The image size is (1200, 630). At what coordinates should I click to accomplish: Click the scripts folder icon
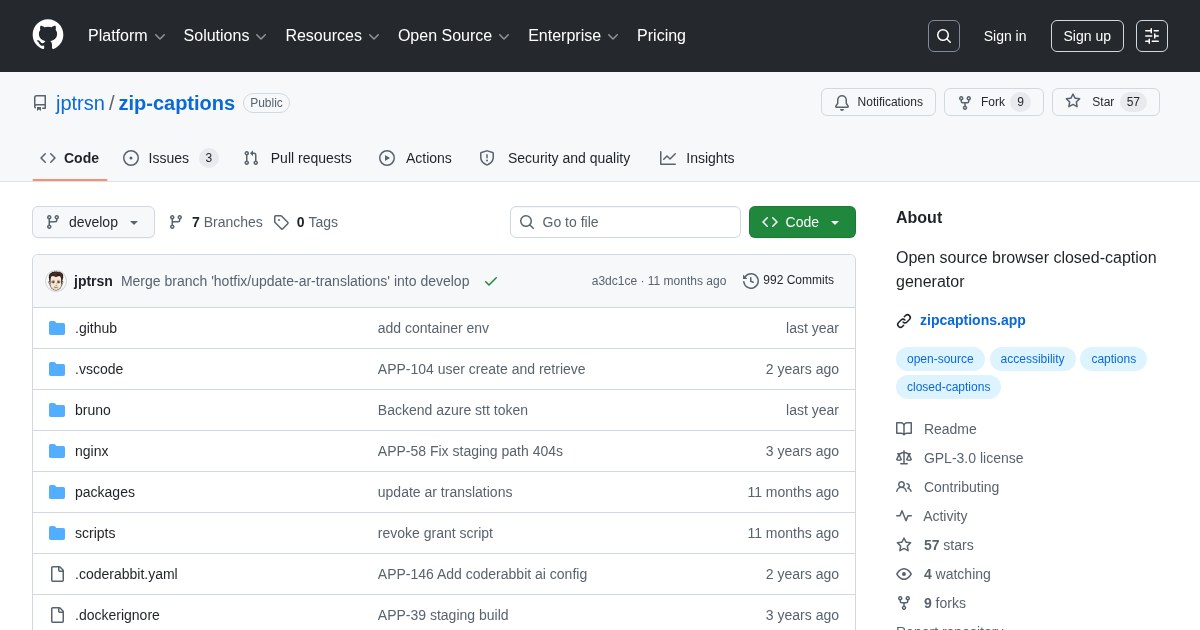click(x=57, y=533)
